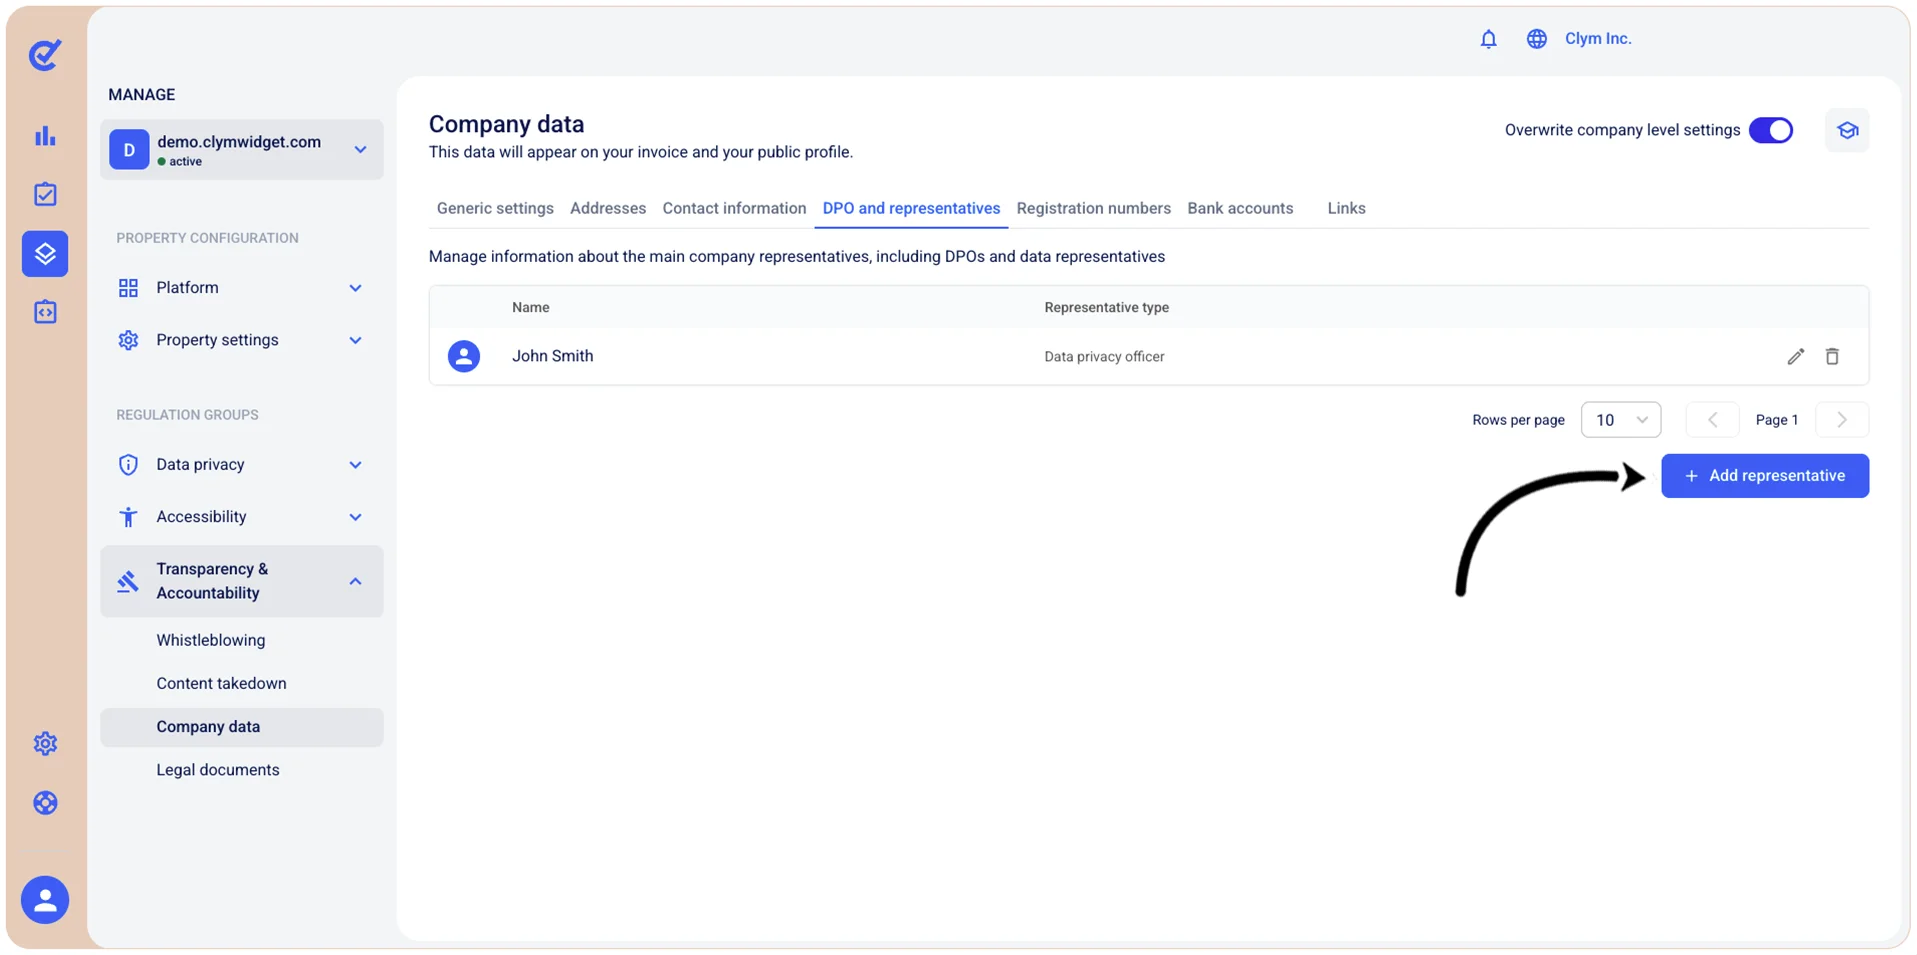Open the code snippet sidebar icon
Image resolution: width=1917 pixels, height=955 pixels.
[45, 312]
